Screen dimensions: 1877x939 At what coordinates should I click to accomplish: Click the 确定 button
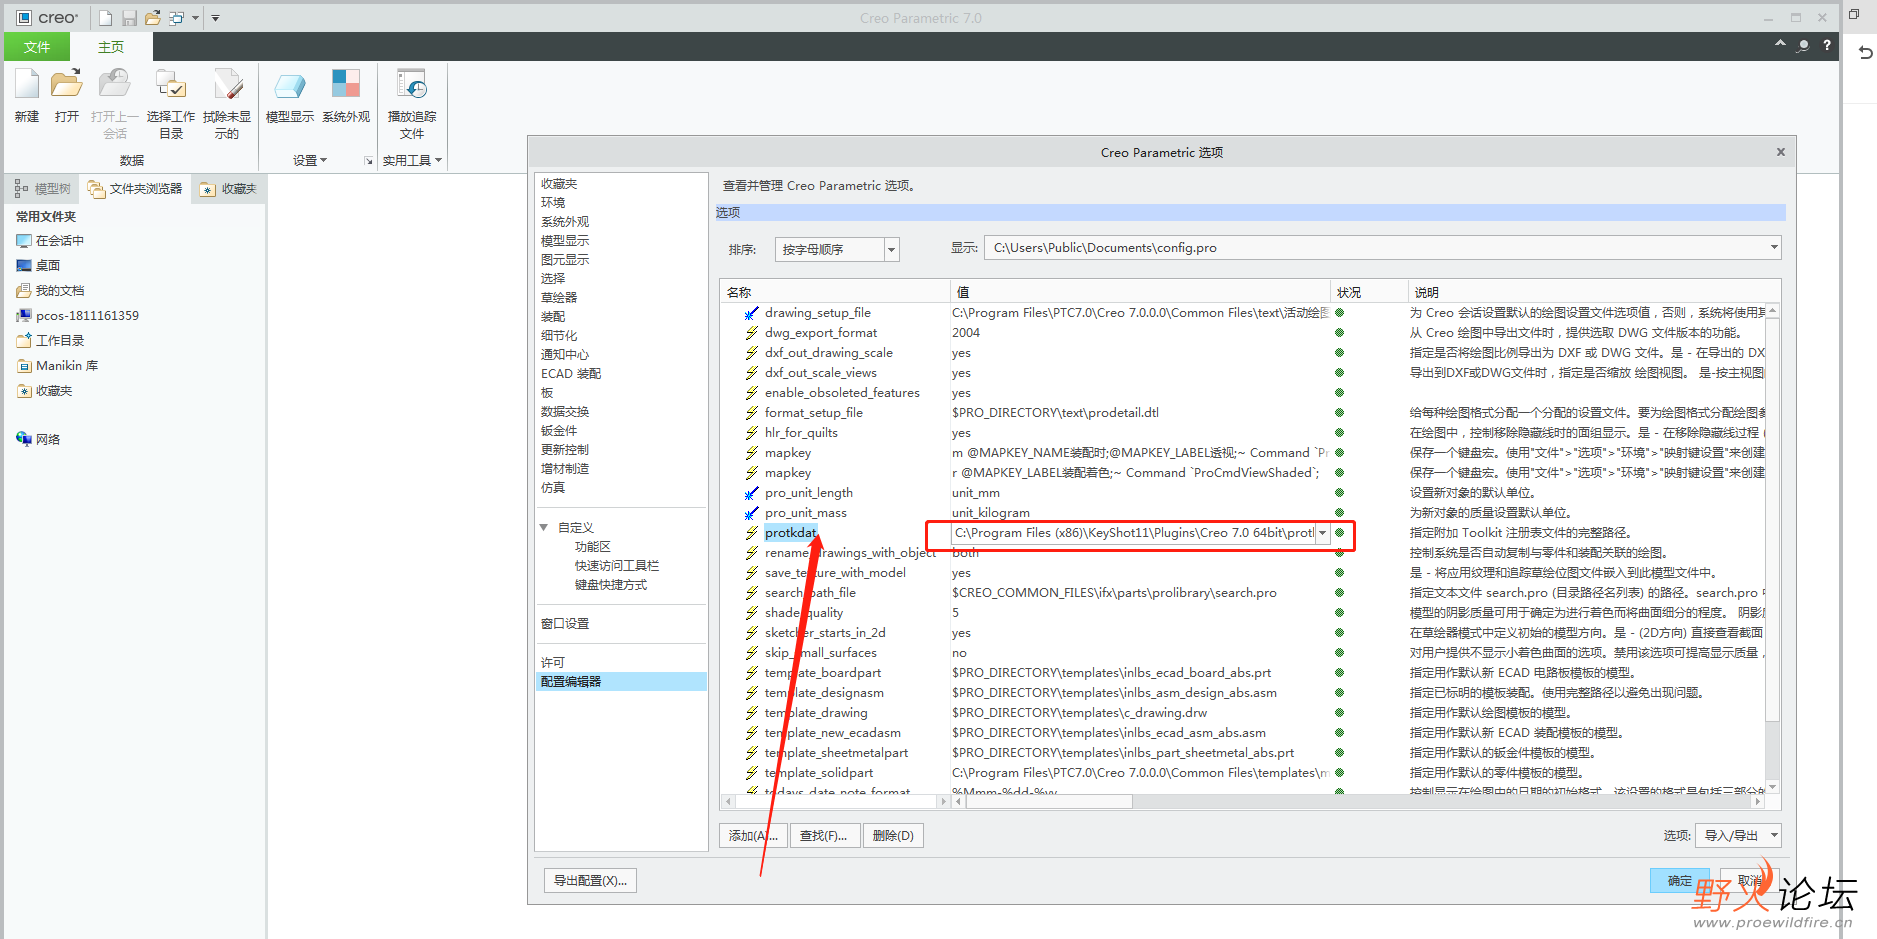pos(1680,881)
